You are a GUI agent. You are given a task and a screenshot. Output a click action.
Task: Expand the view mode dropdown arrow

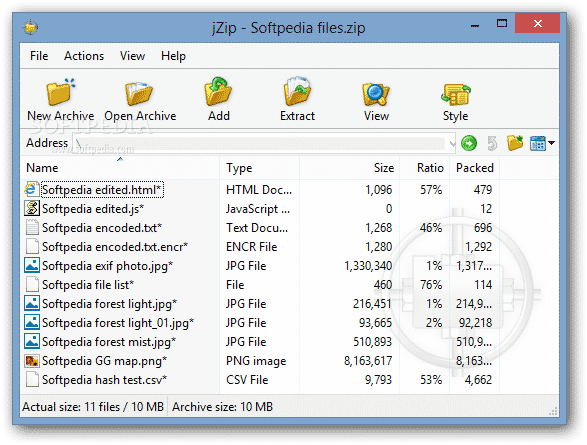[x=551, y=143]
